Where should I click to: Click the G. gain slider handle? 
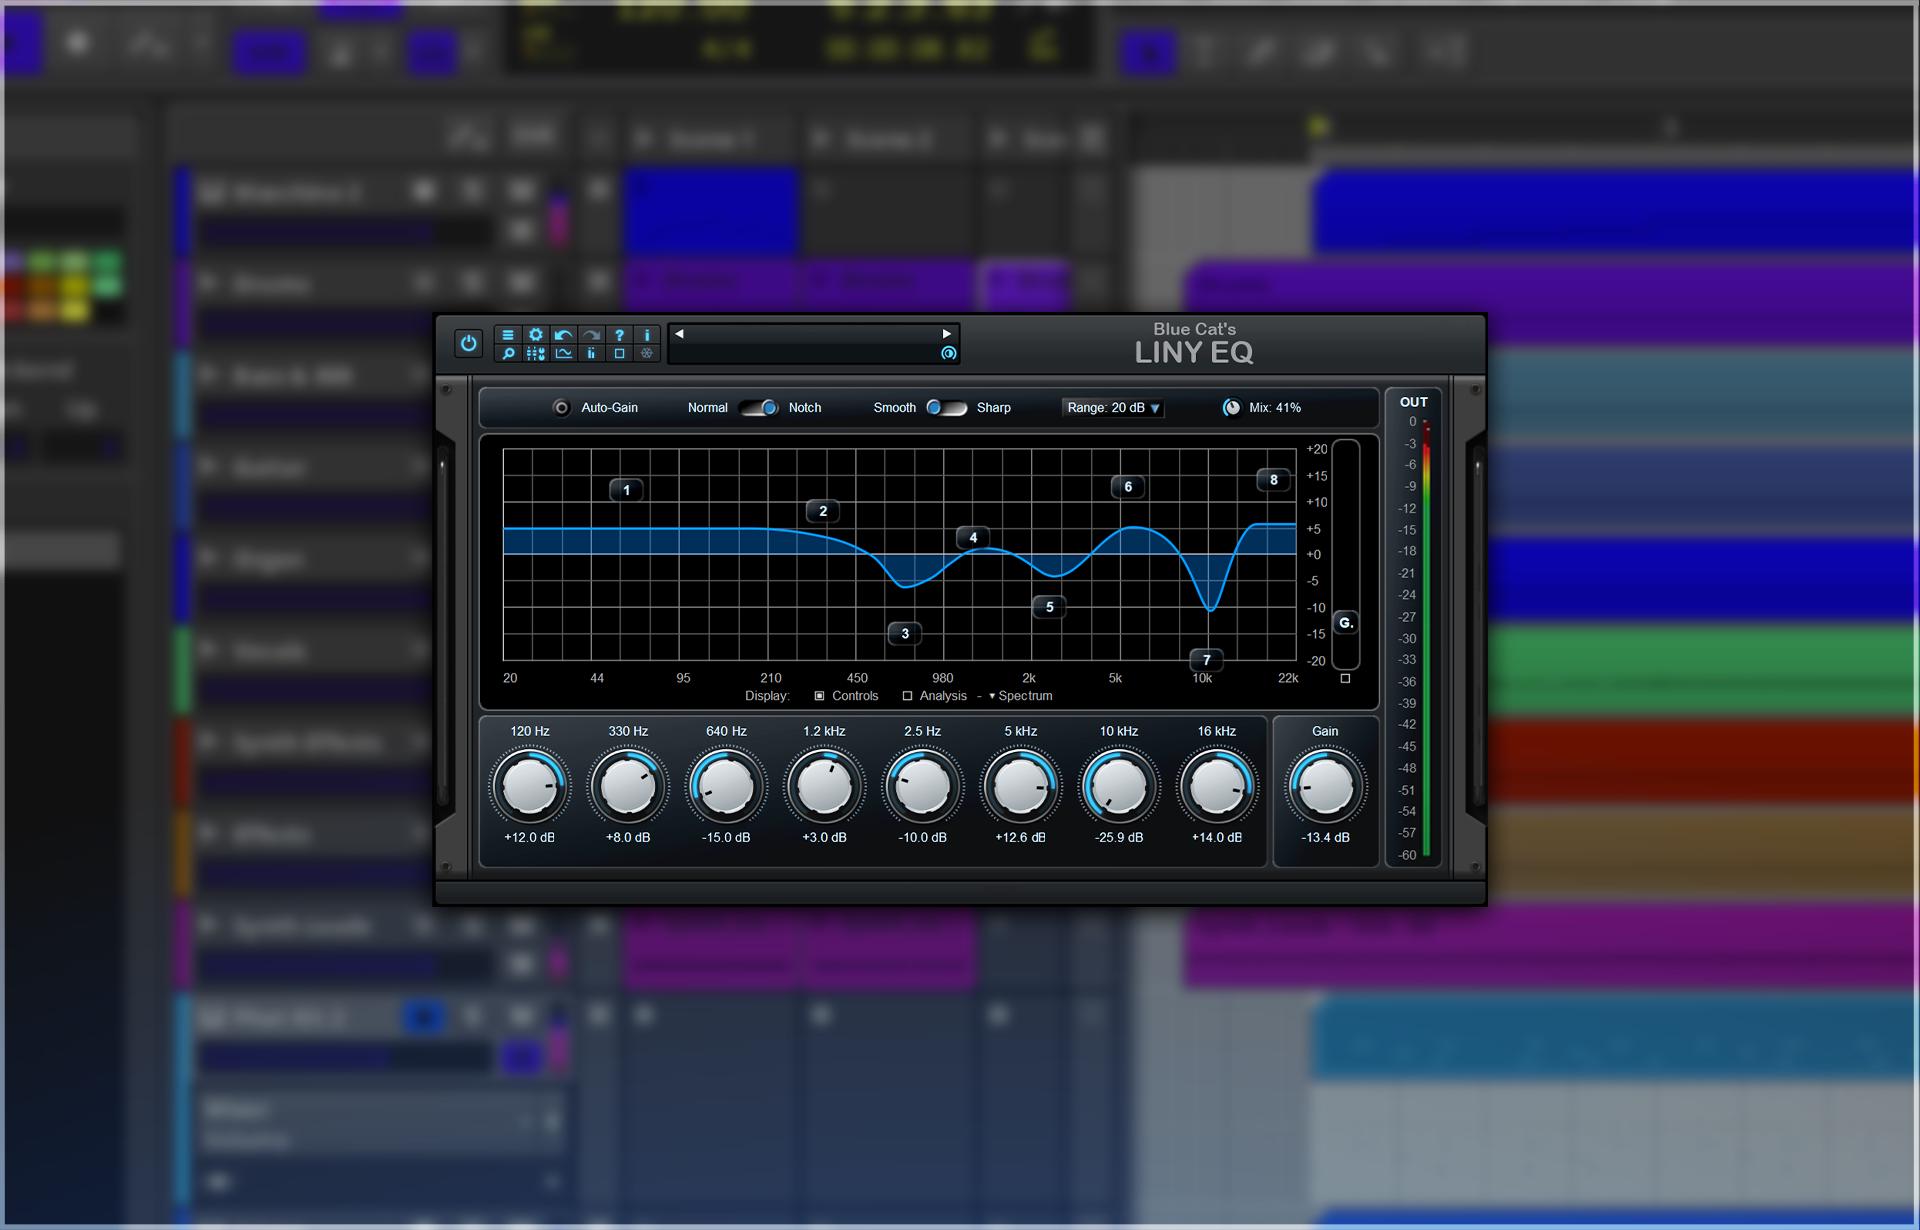(1346, 623)
